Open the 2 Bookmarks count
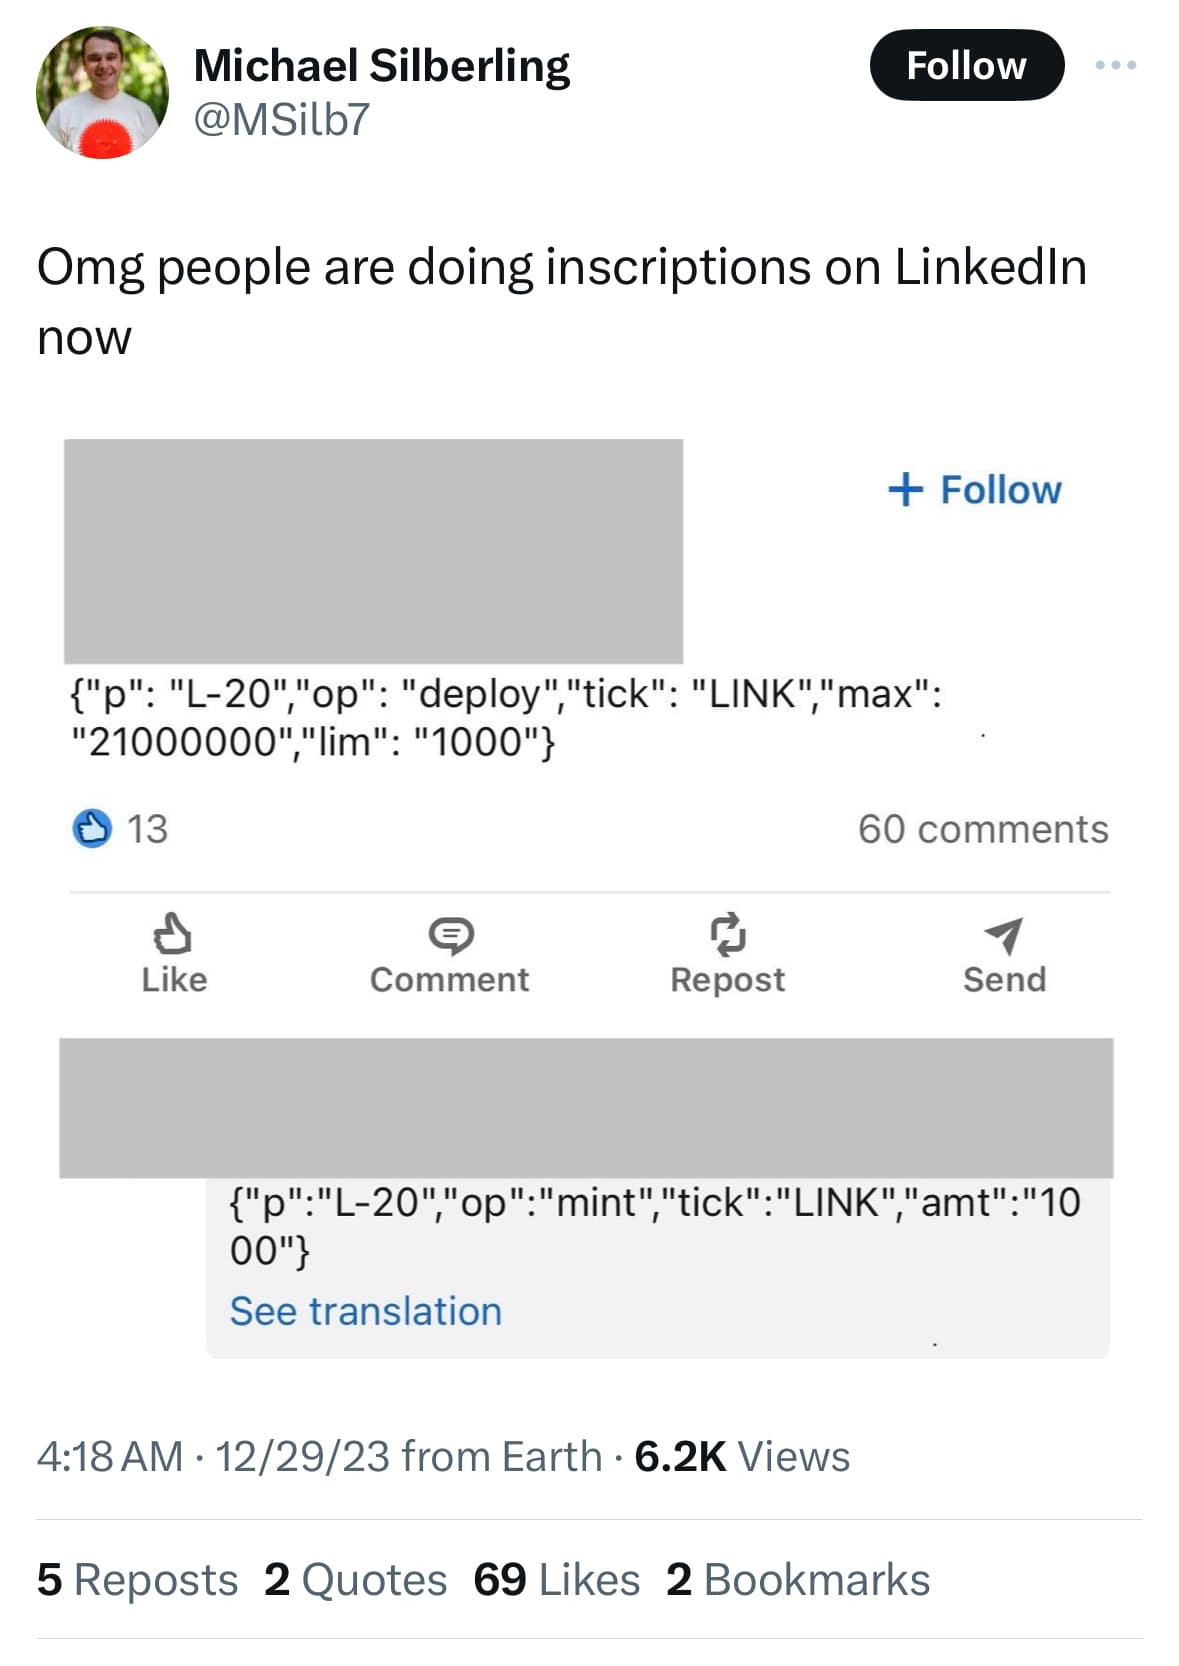This screenshot has width=1179, height=1666. (798, 1580)
